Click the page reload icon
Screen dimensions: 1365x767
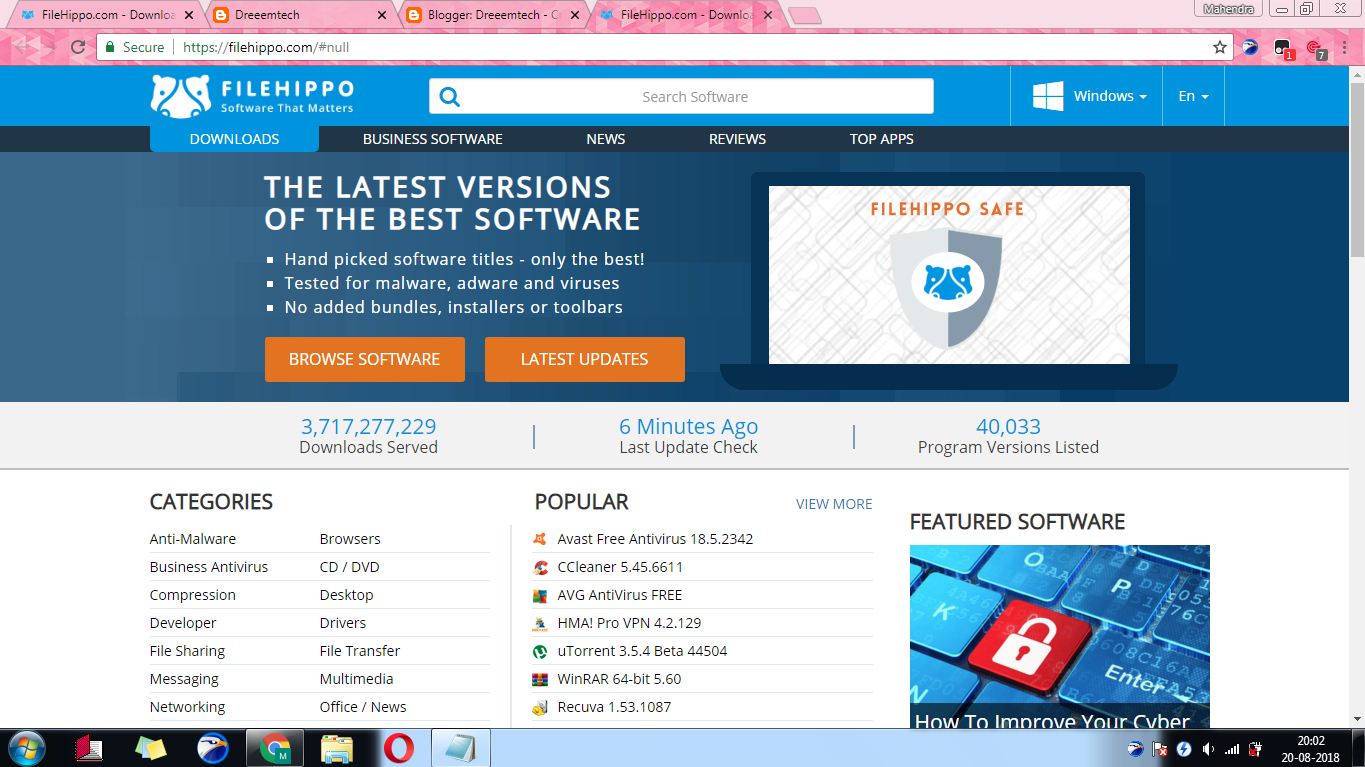[76, 46]
